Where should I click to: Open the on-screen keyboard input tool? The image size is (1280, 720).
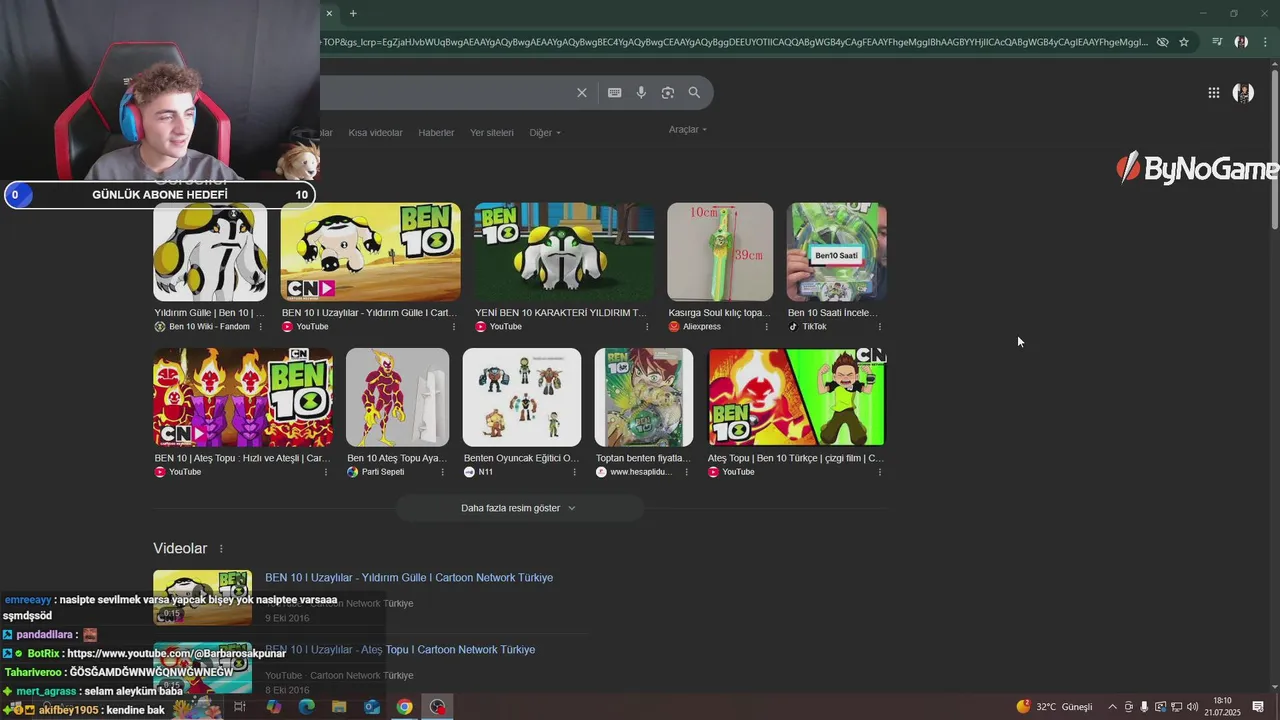pos(615,92)
